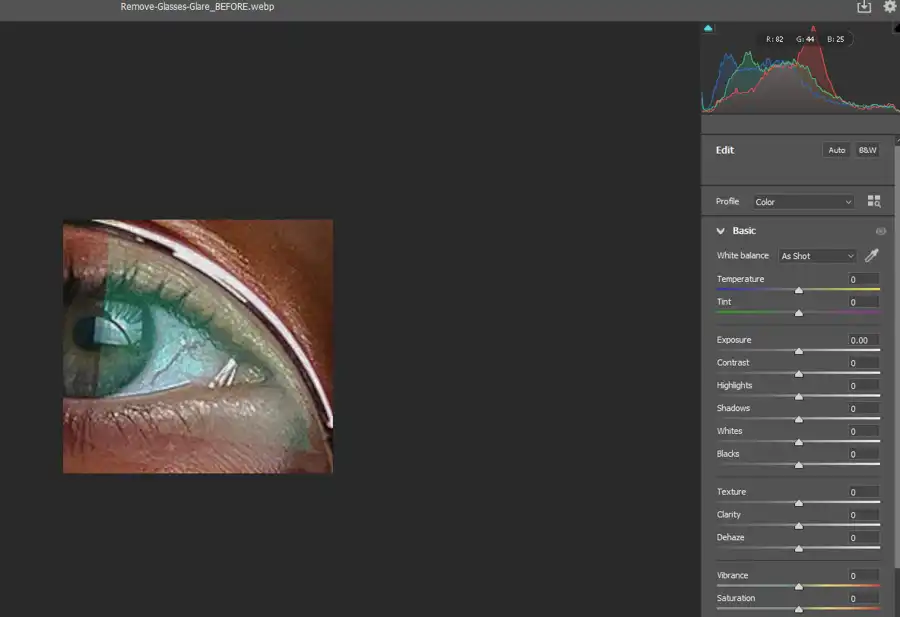Screen dimensions: 900x617
Task: Click the G: 44 readout in histogram
Action: coord(805,40)
